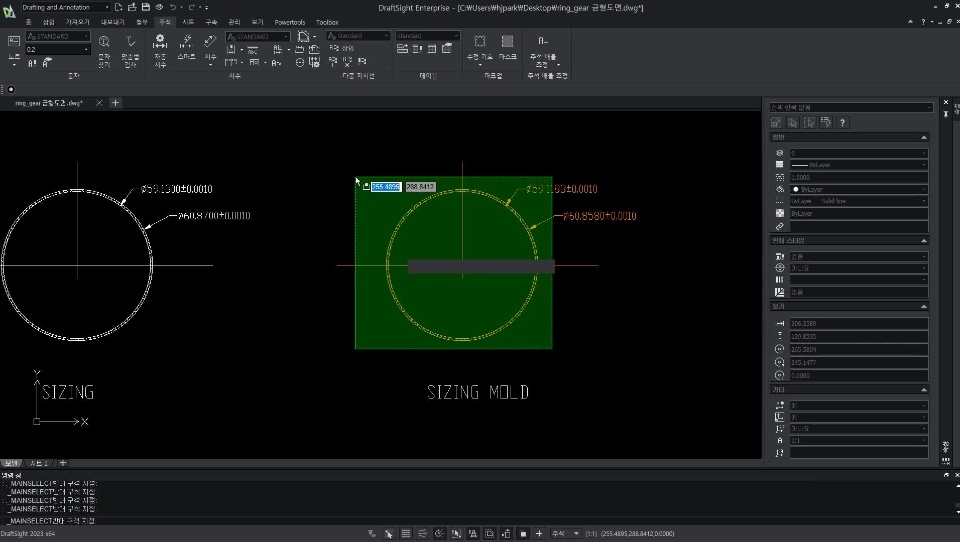Click the Undo arrow in title bar
The width and height of the screenshot is (960, 542).
173,7
